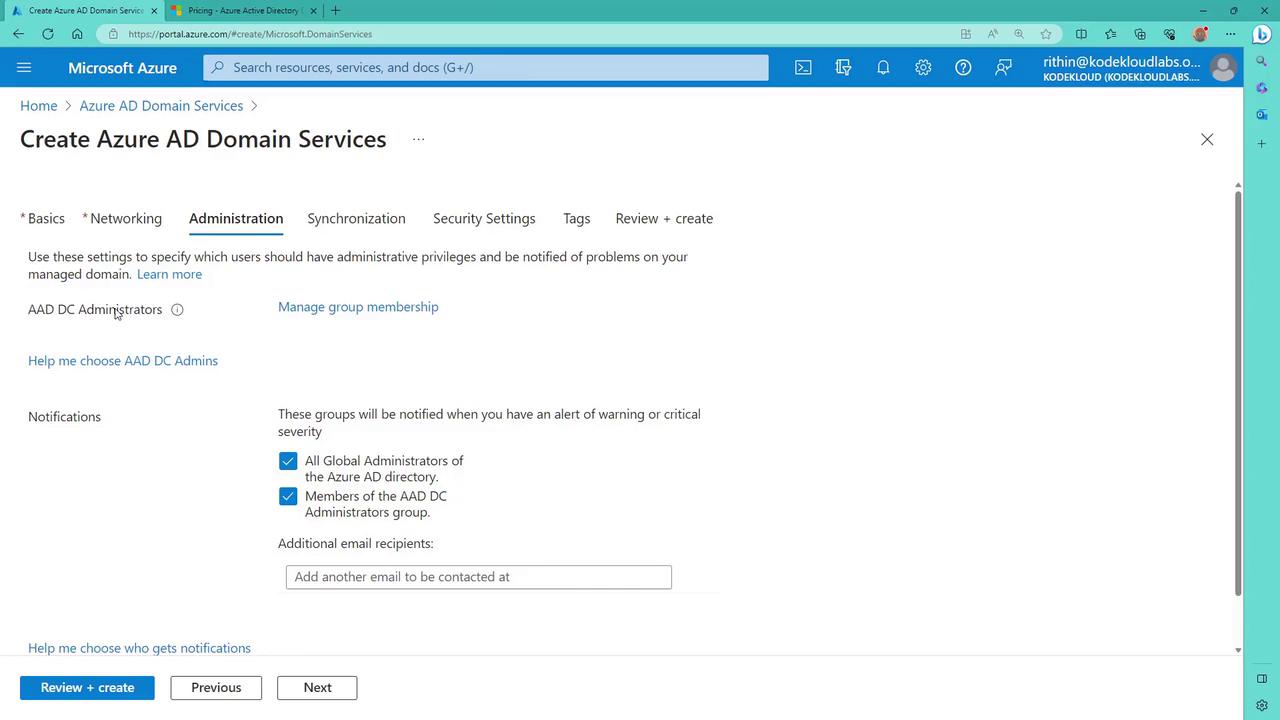Select the Administration tab
Image resolution: width=1280 pixels, height=720 pixels.
pyautogui.click(x=236, y=218)
